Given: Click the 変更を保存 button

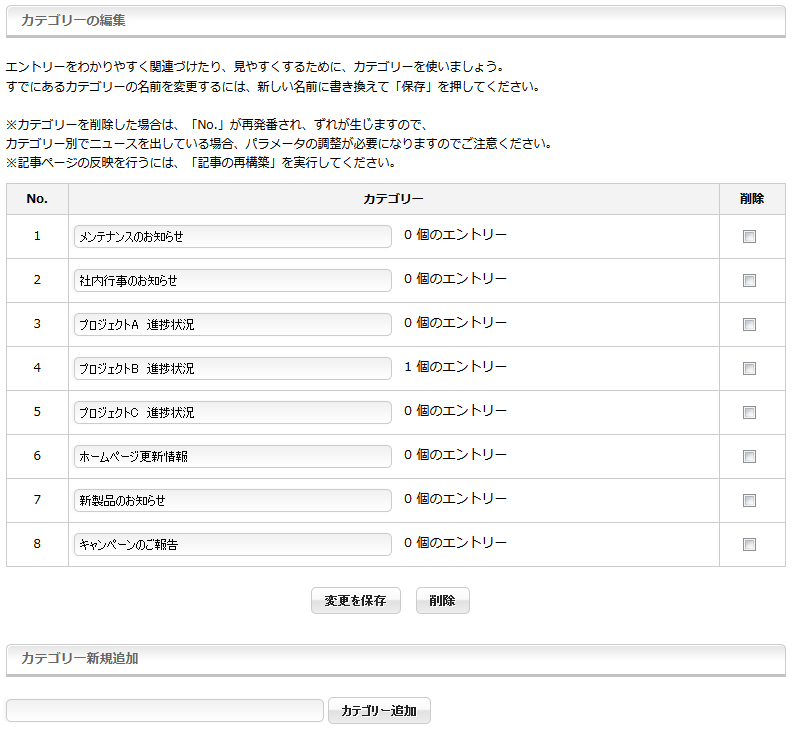Looking at the screenshot, I should point(356,601).
